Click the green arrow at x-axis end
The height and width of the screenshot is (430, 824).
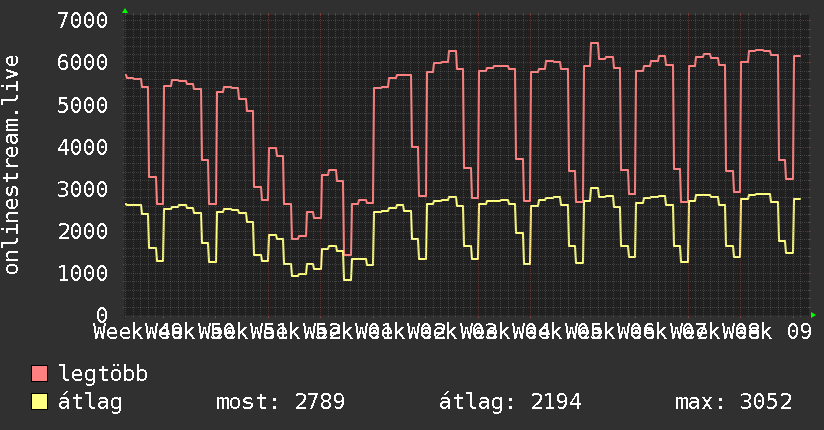(x=813, y=315)
